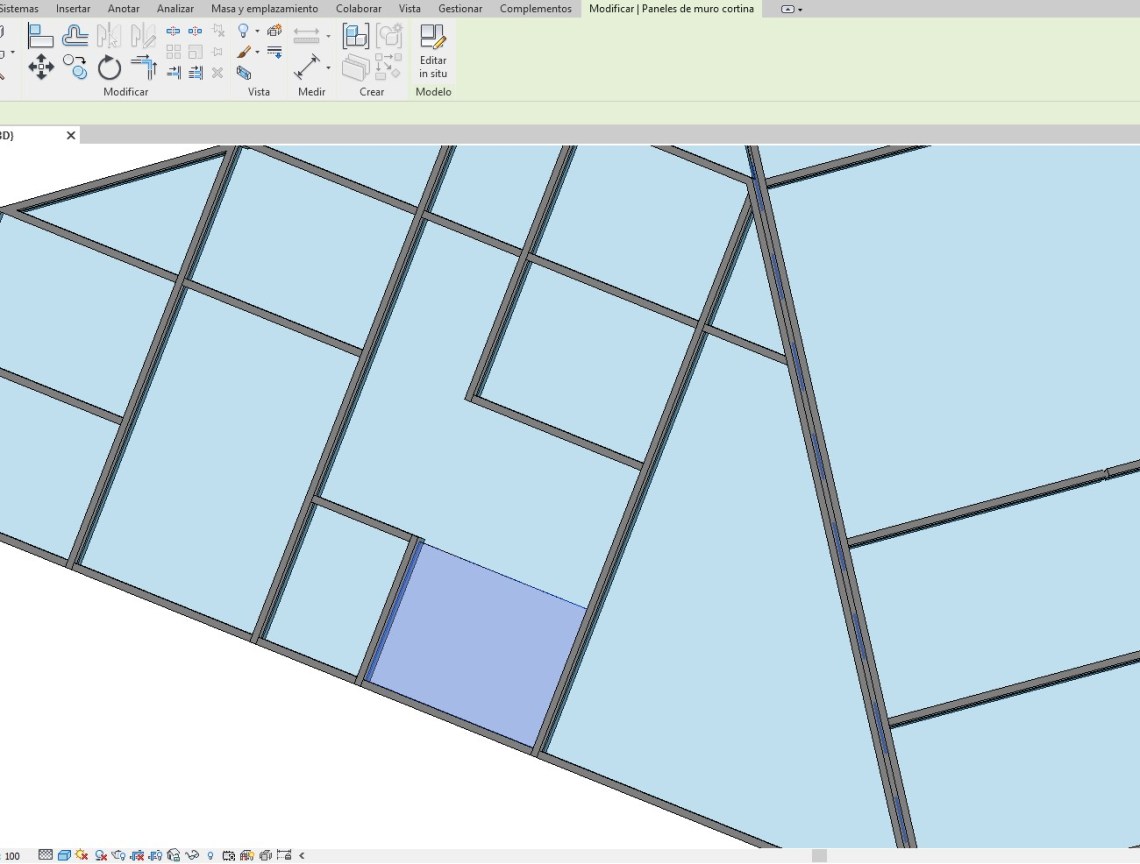Open the Vista ribbon tab
The image size is (1140, 864).
[409, 9]
